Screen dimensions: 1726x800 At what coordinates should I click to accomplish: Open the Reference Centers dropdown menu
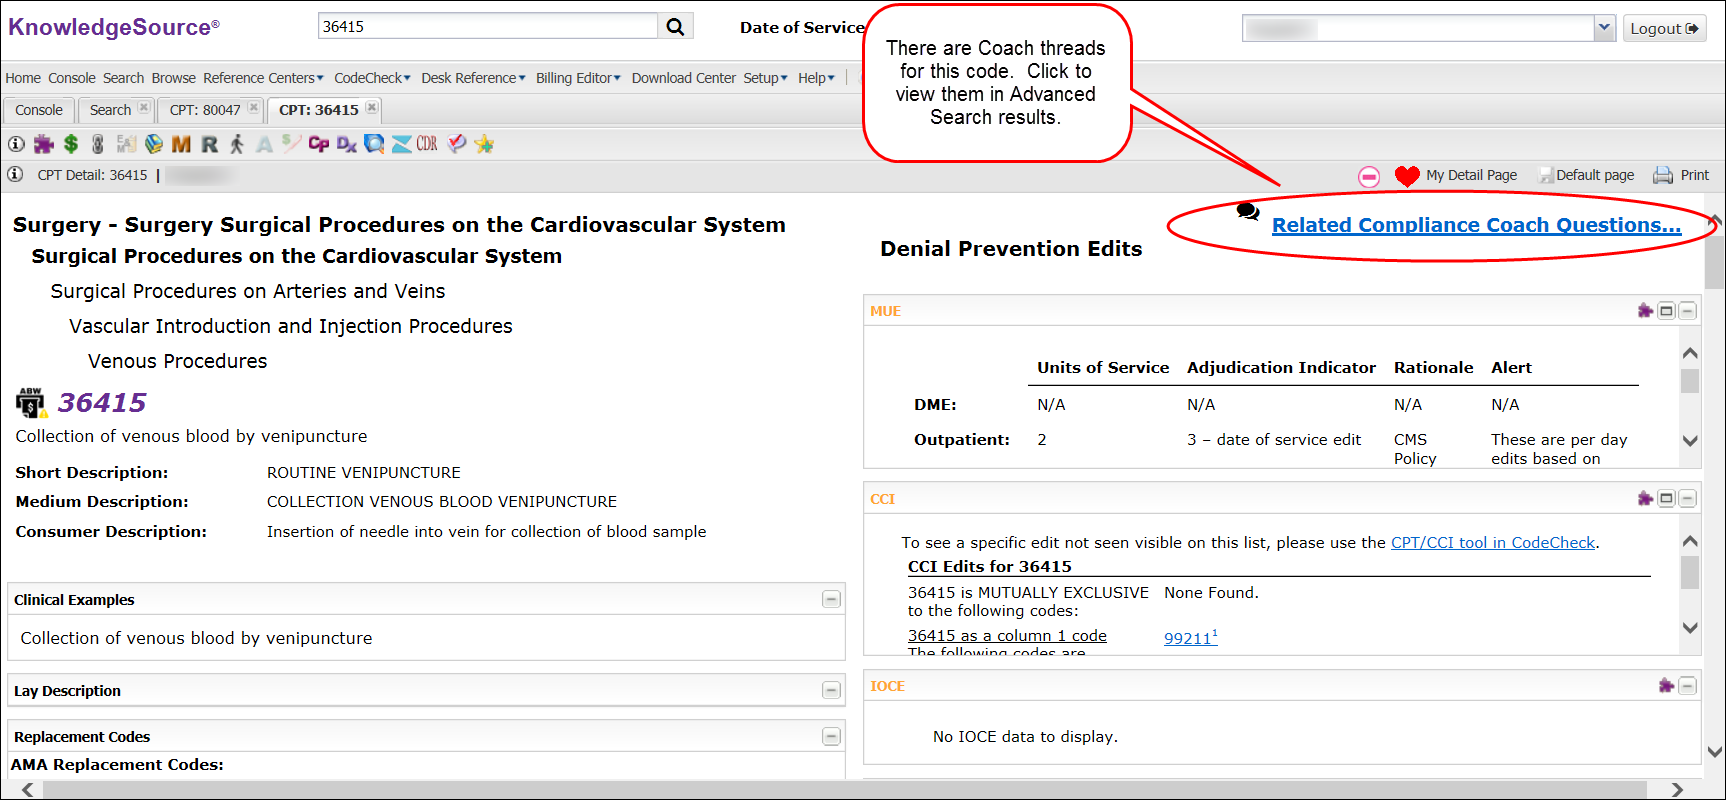tap(263, 78)
